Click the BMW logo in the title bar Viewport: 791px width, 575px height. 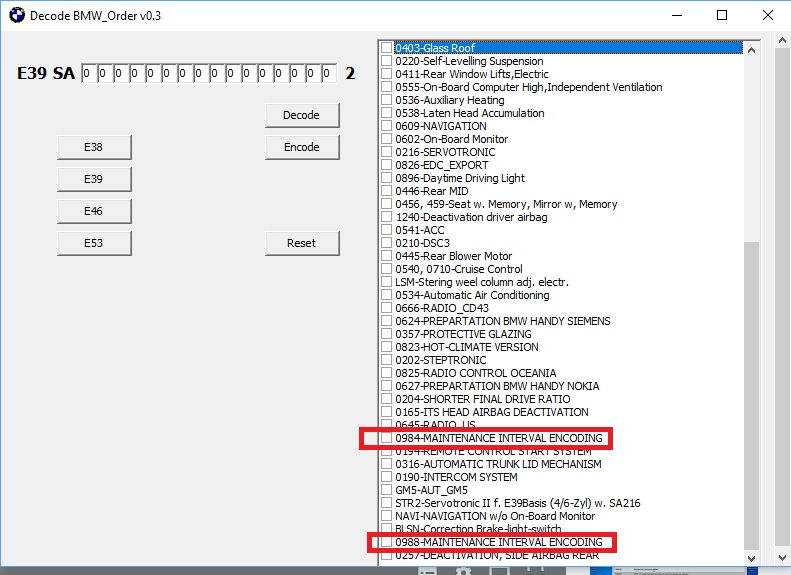click(14, 16)
